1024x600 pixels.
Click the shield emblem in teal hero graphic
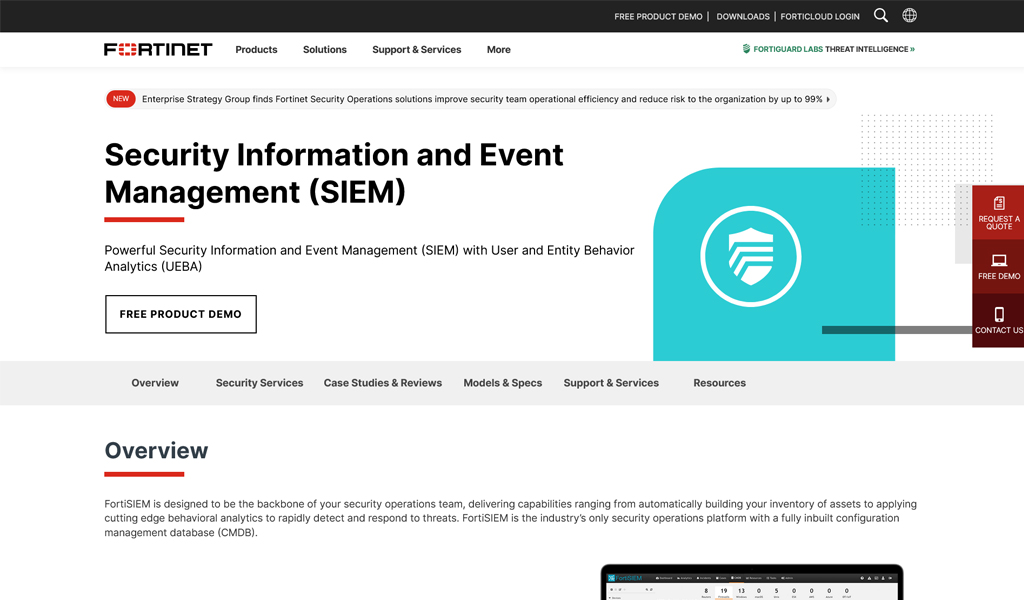click(x=751, y=258)
